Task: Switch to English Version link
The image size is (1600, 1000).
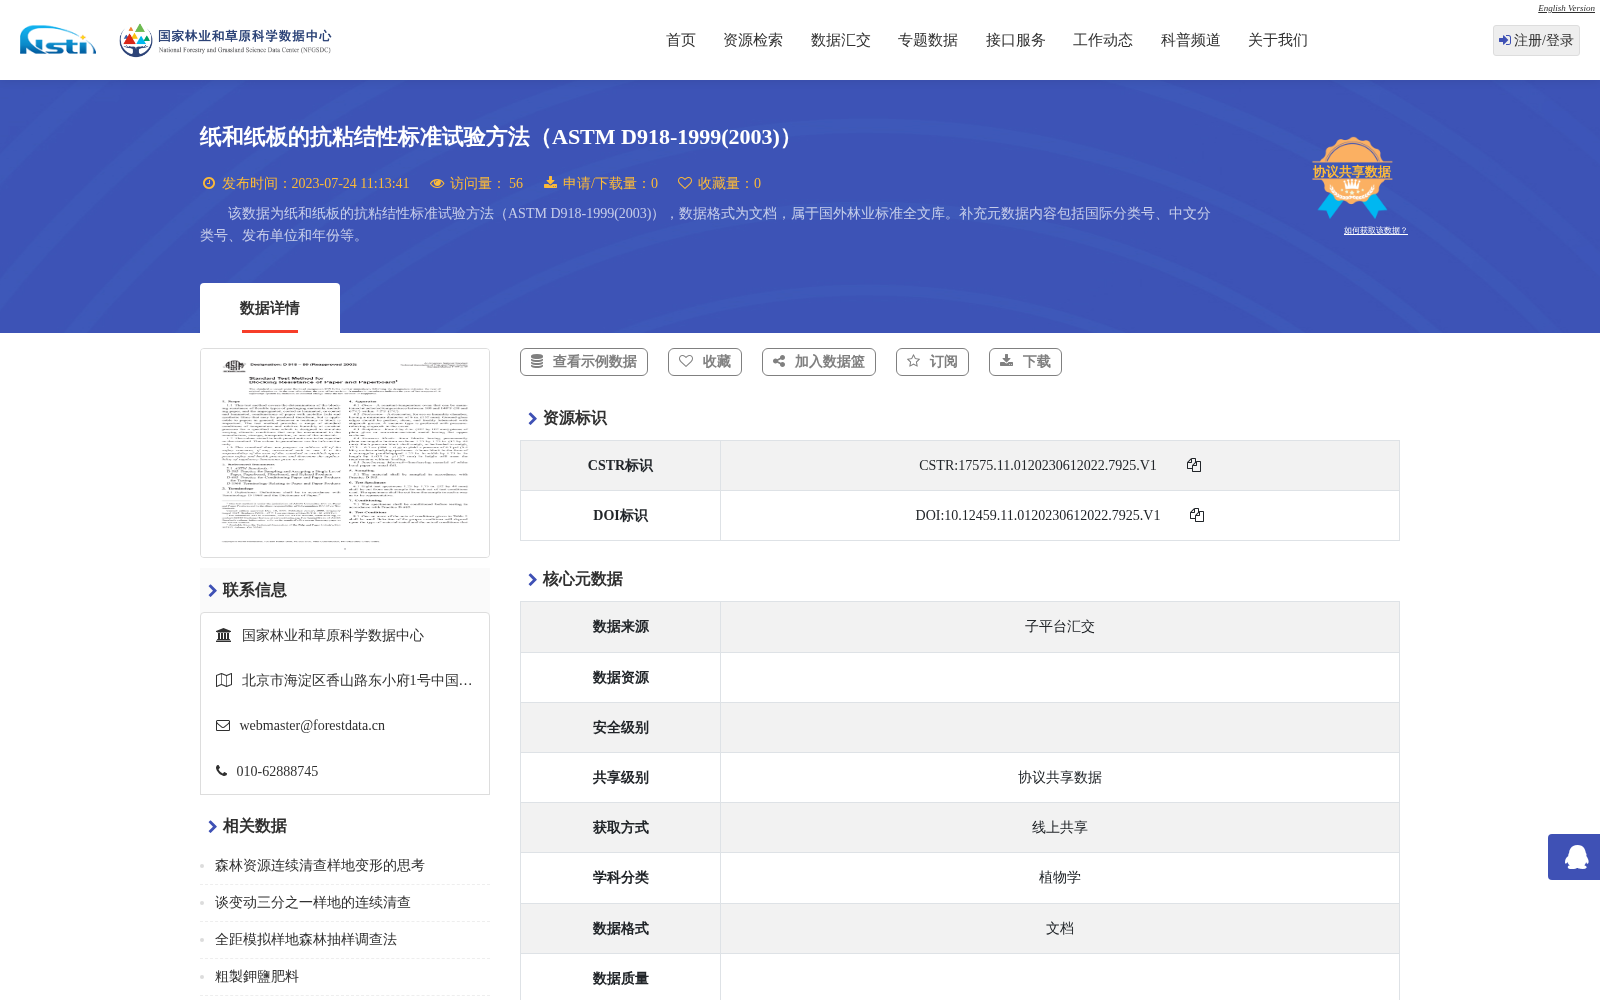Action: click(1566, 8)
